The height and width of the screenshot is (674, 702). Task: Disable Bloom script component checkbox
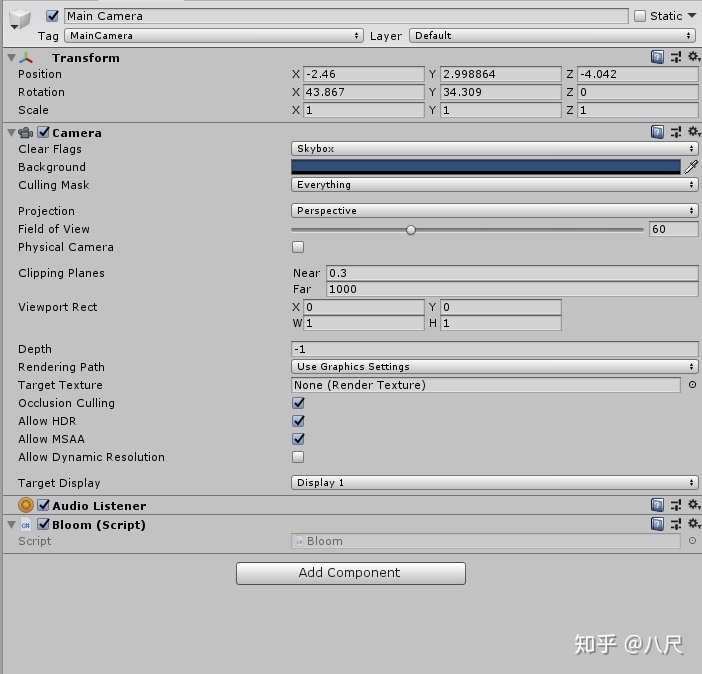point(43,524)
